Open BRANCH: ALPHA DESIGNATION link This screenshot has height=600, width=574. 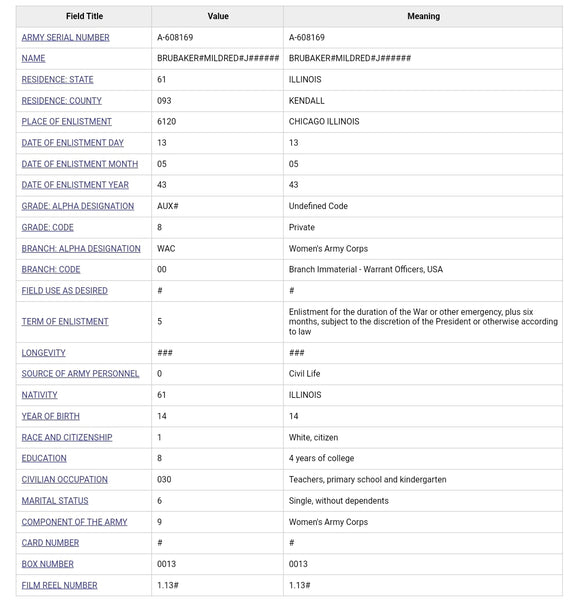[81, 249]
